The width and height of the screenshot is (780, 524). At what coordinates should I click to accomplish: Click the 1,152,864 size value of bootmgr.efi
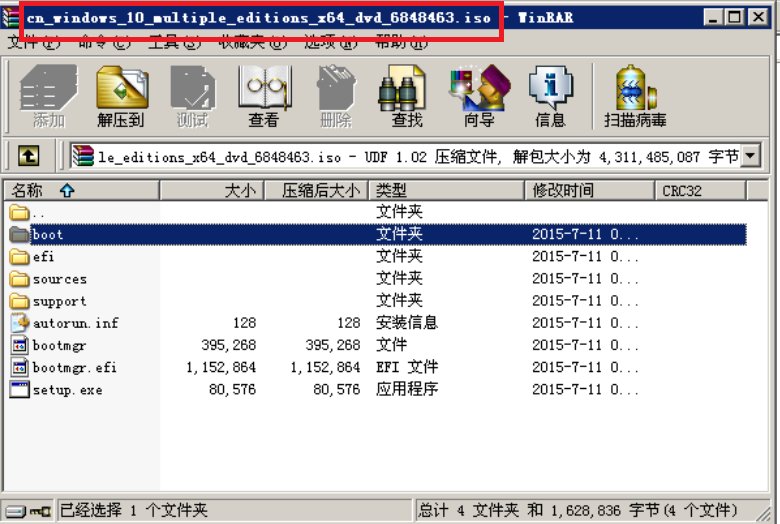pyautogui.click(x=221, y=367)
